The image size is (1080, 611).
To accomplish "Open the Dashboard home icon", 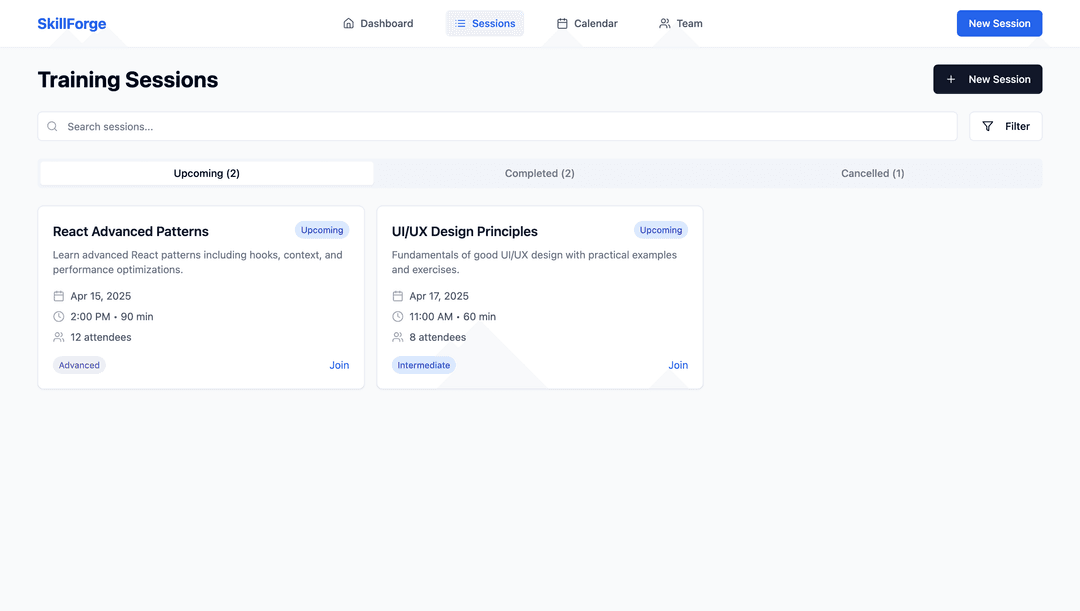I will [349, 23].
